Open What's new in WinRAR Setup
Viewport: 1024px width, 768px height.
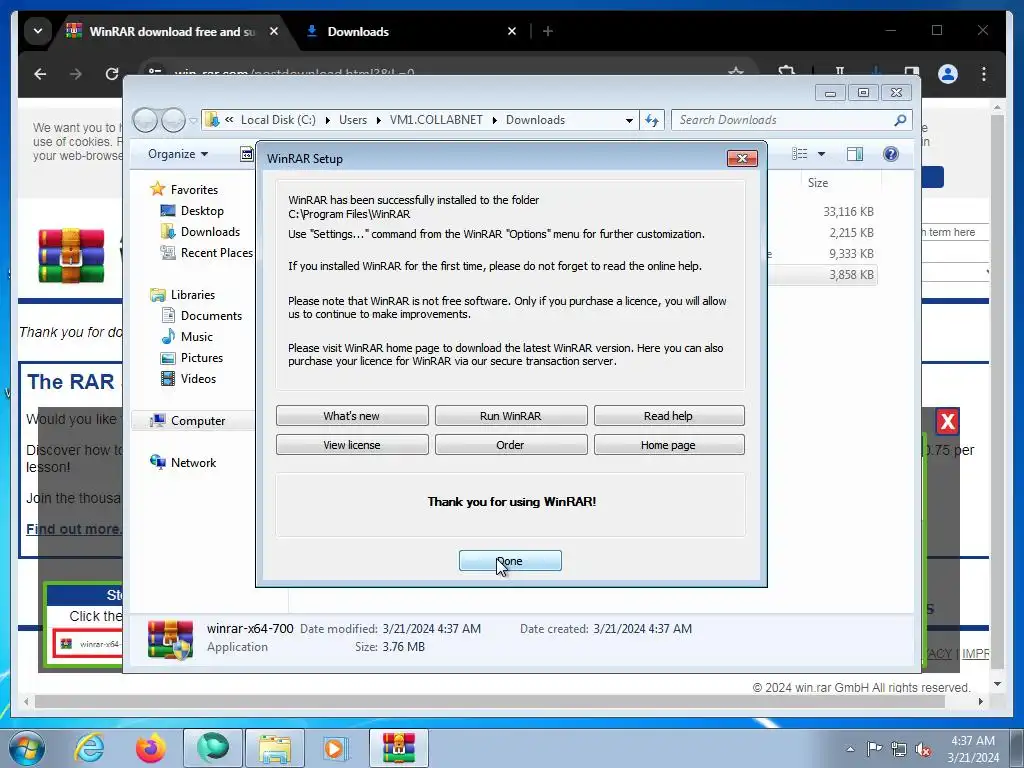pyautogui.click(x=352, y=416)
